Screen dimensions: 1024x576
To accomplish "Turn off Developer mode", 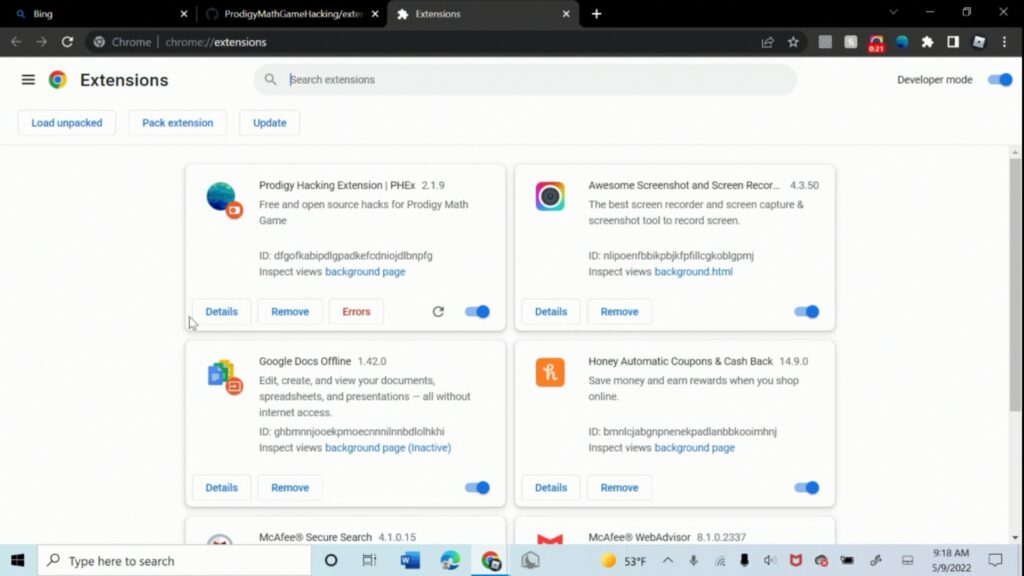I will [999, 80].
